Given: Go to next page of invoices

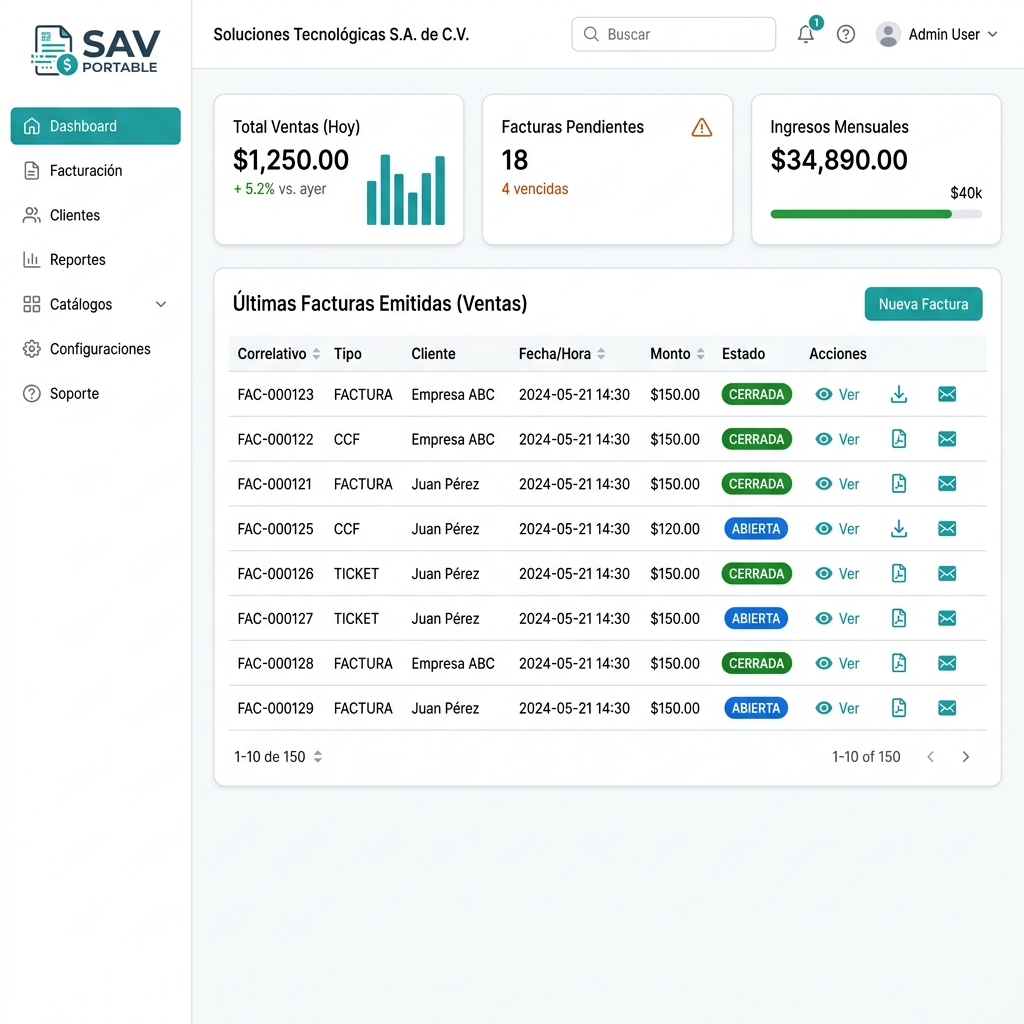Looking at the screenshot, I should click(x=966, y=757).
